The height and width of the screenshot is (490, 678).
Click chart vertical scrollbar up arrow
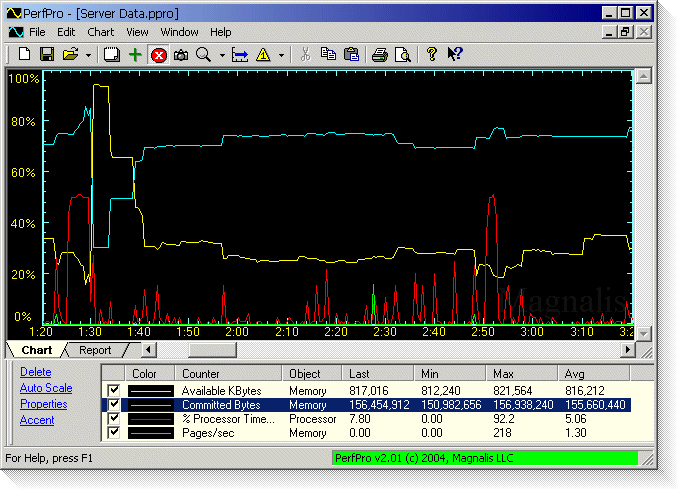tap(643, 76)
